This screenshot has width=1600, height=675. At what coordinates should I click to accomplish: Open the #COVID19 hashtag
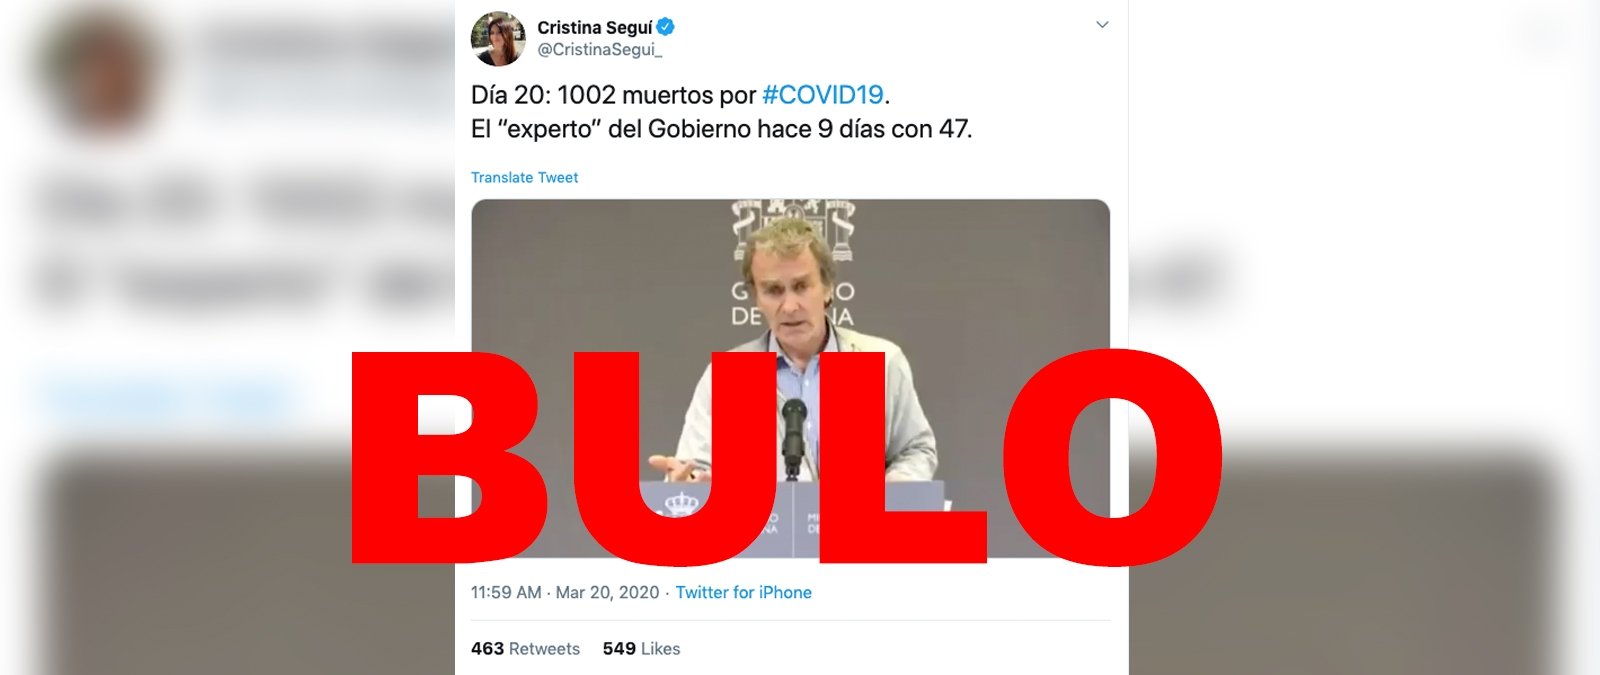click(823, 95)
